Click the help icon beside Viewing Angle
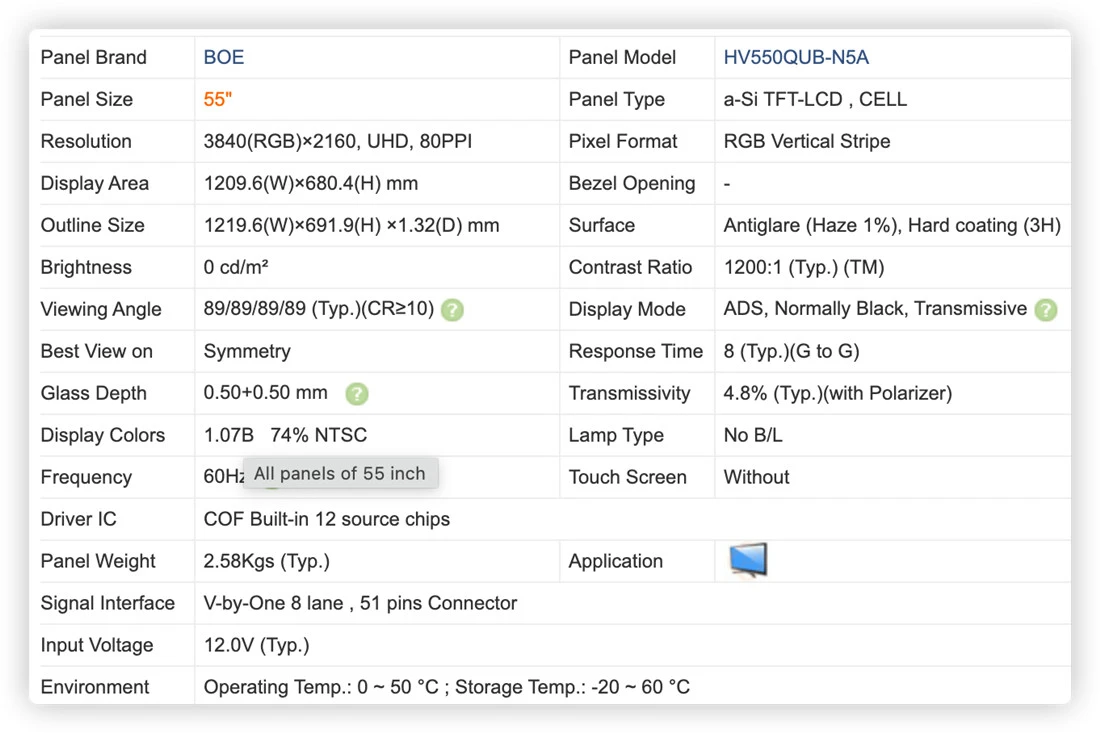1100x733 pixels. (x=452, y=309)
